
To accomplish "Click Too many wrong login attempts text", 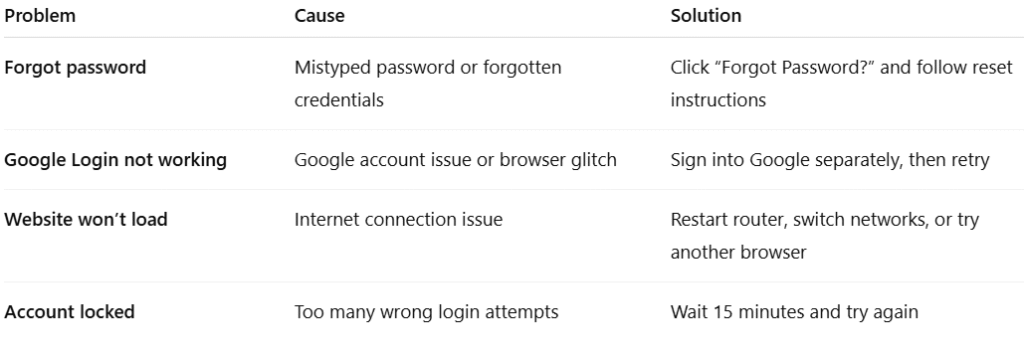I will coord(426,312).
